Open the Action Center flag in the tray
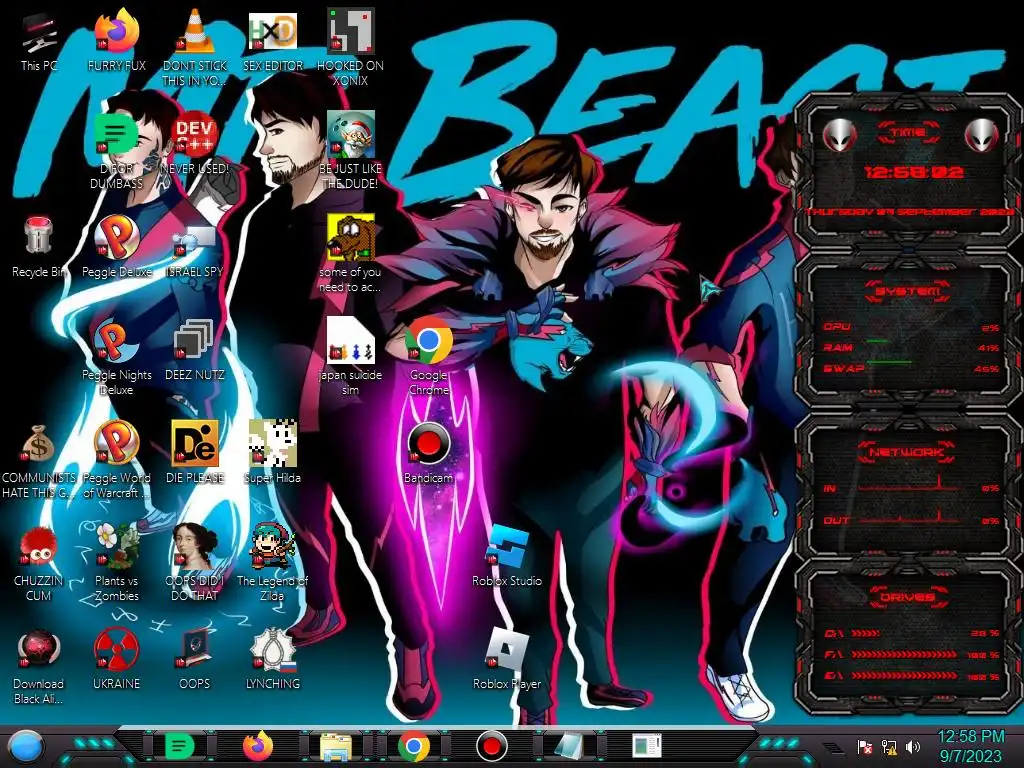This screenshot has width=1024, height=768. click(865, 746)
